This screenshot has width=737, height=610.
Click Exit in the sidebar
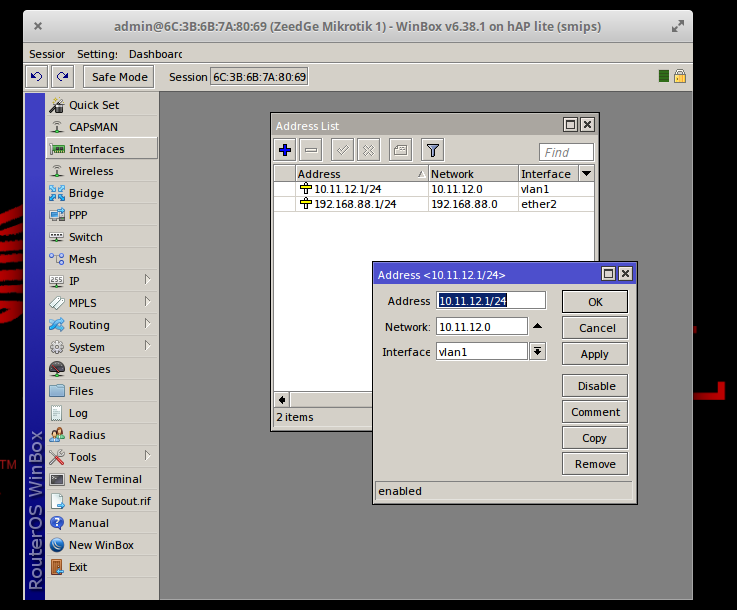pyautogui.click(x=102, y=567)
